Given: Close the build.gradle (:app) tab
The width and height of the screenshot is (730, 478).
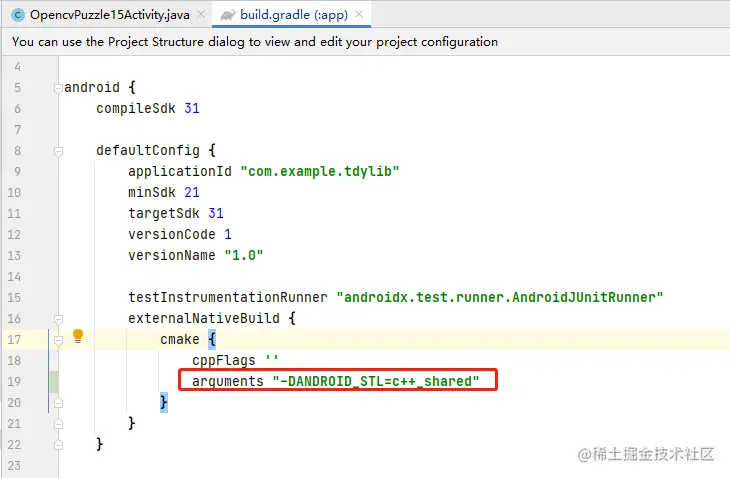Looking at the screenshot, I should (359, 14).
